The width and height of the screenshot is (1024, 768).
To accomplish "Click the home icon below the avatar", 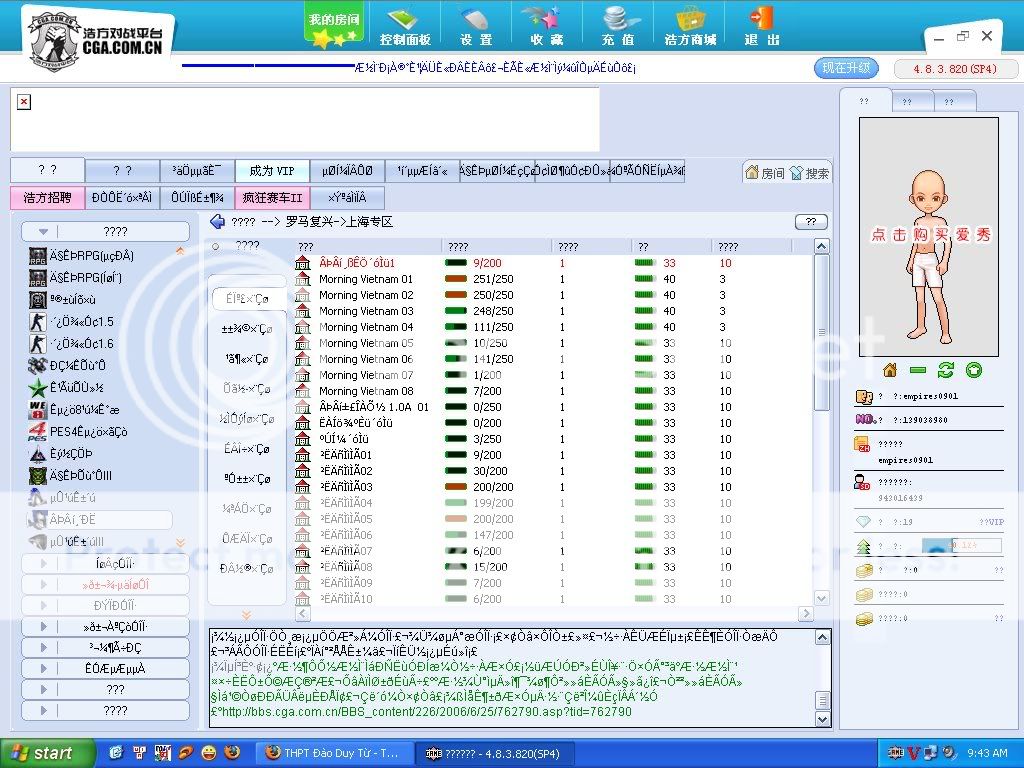I will 890,370.
